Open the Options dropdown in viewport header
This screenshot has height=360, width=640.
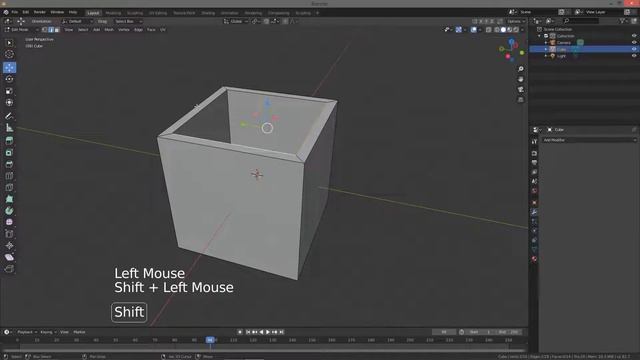(x=516, y=21)
